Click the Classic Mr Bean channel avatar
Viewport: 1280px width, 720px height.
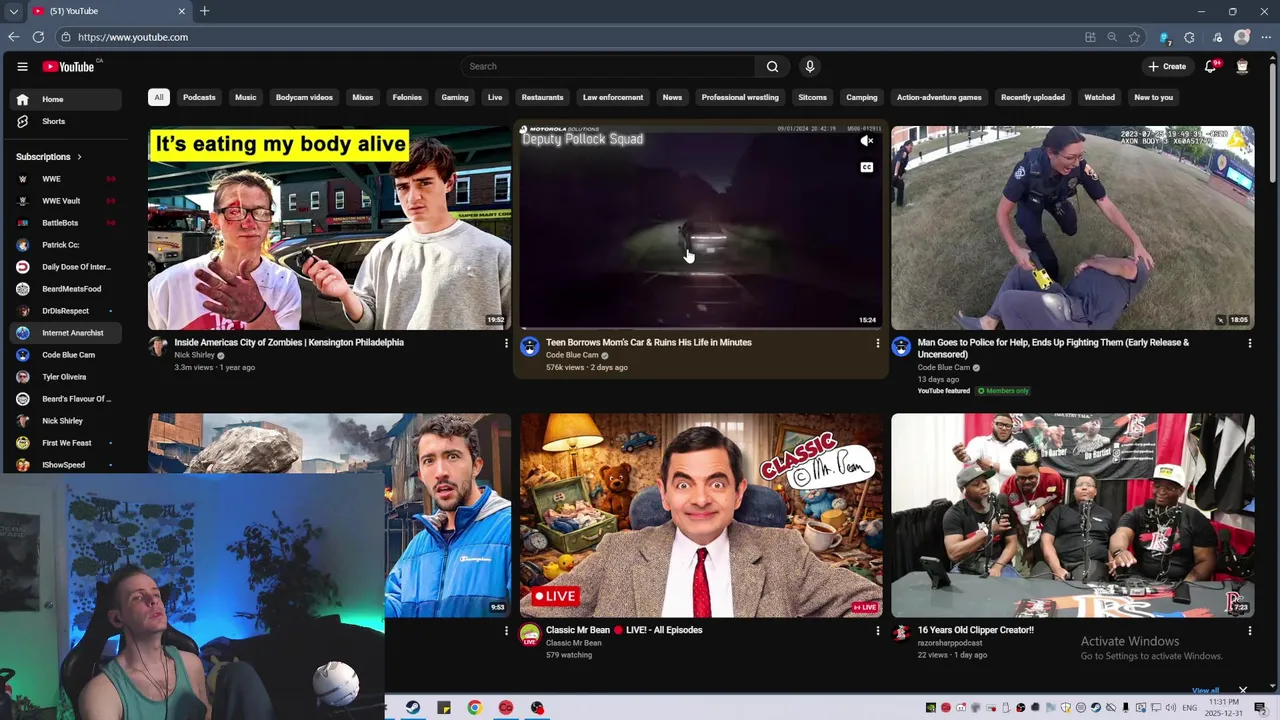click(530, 635)
